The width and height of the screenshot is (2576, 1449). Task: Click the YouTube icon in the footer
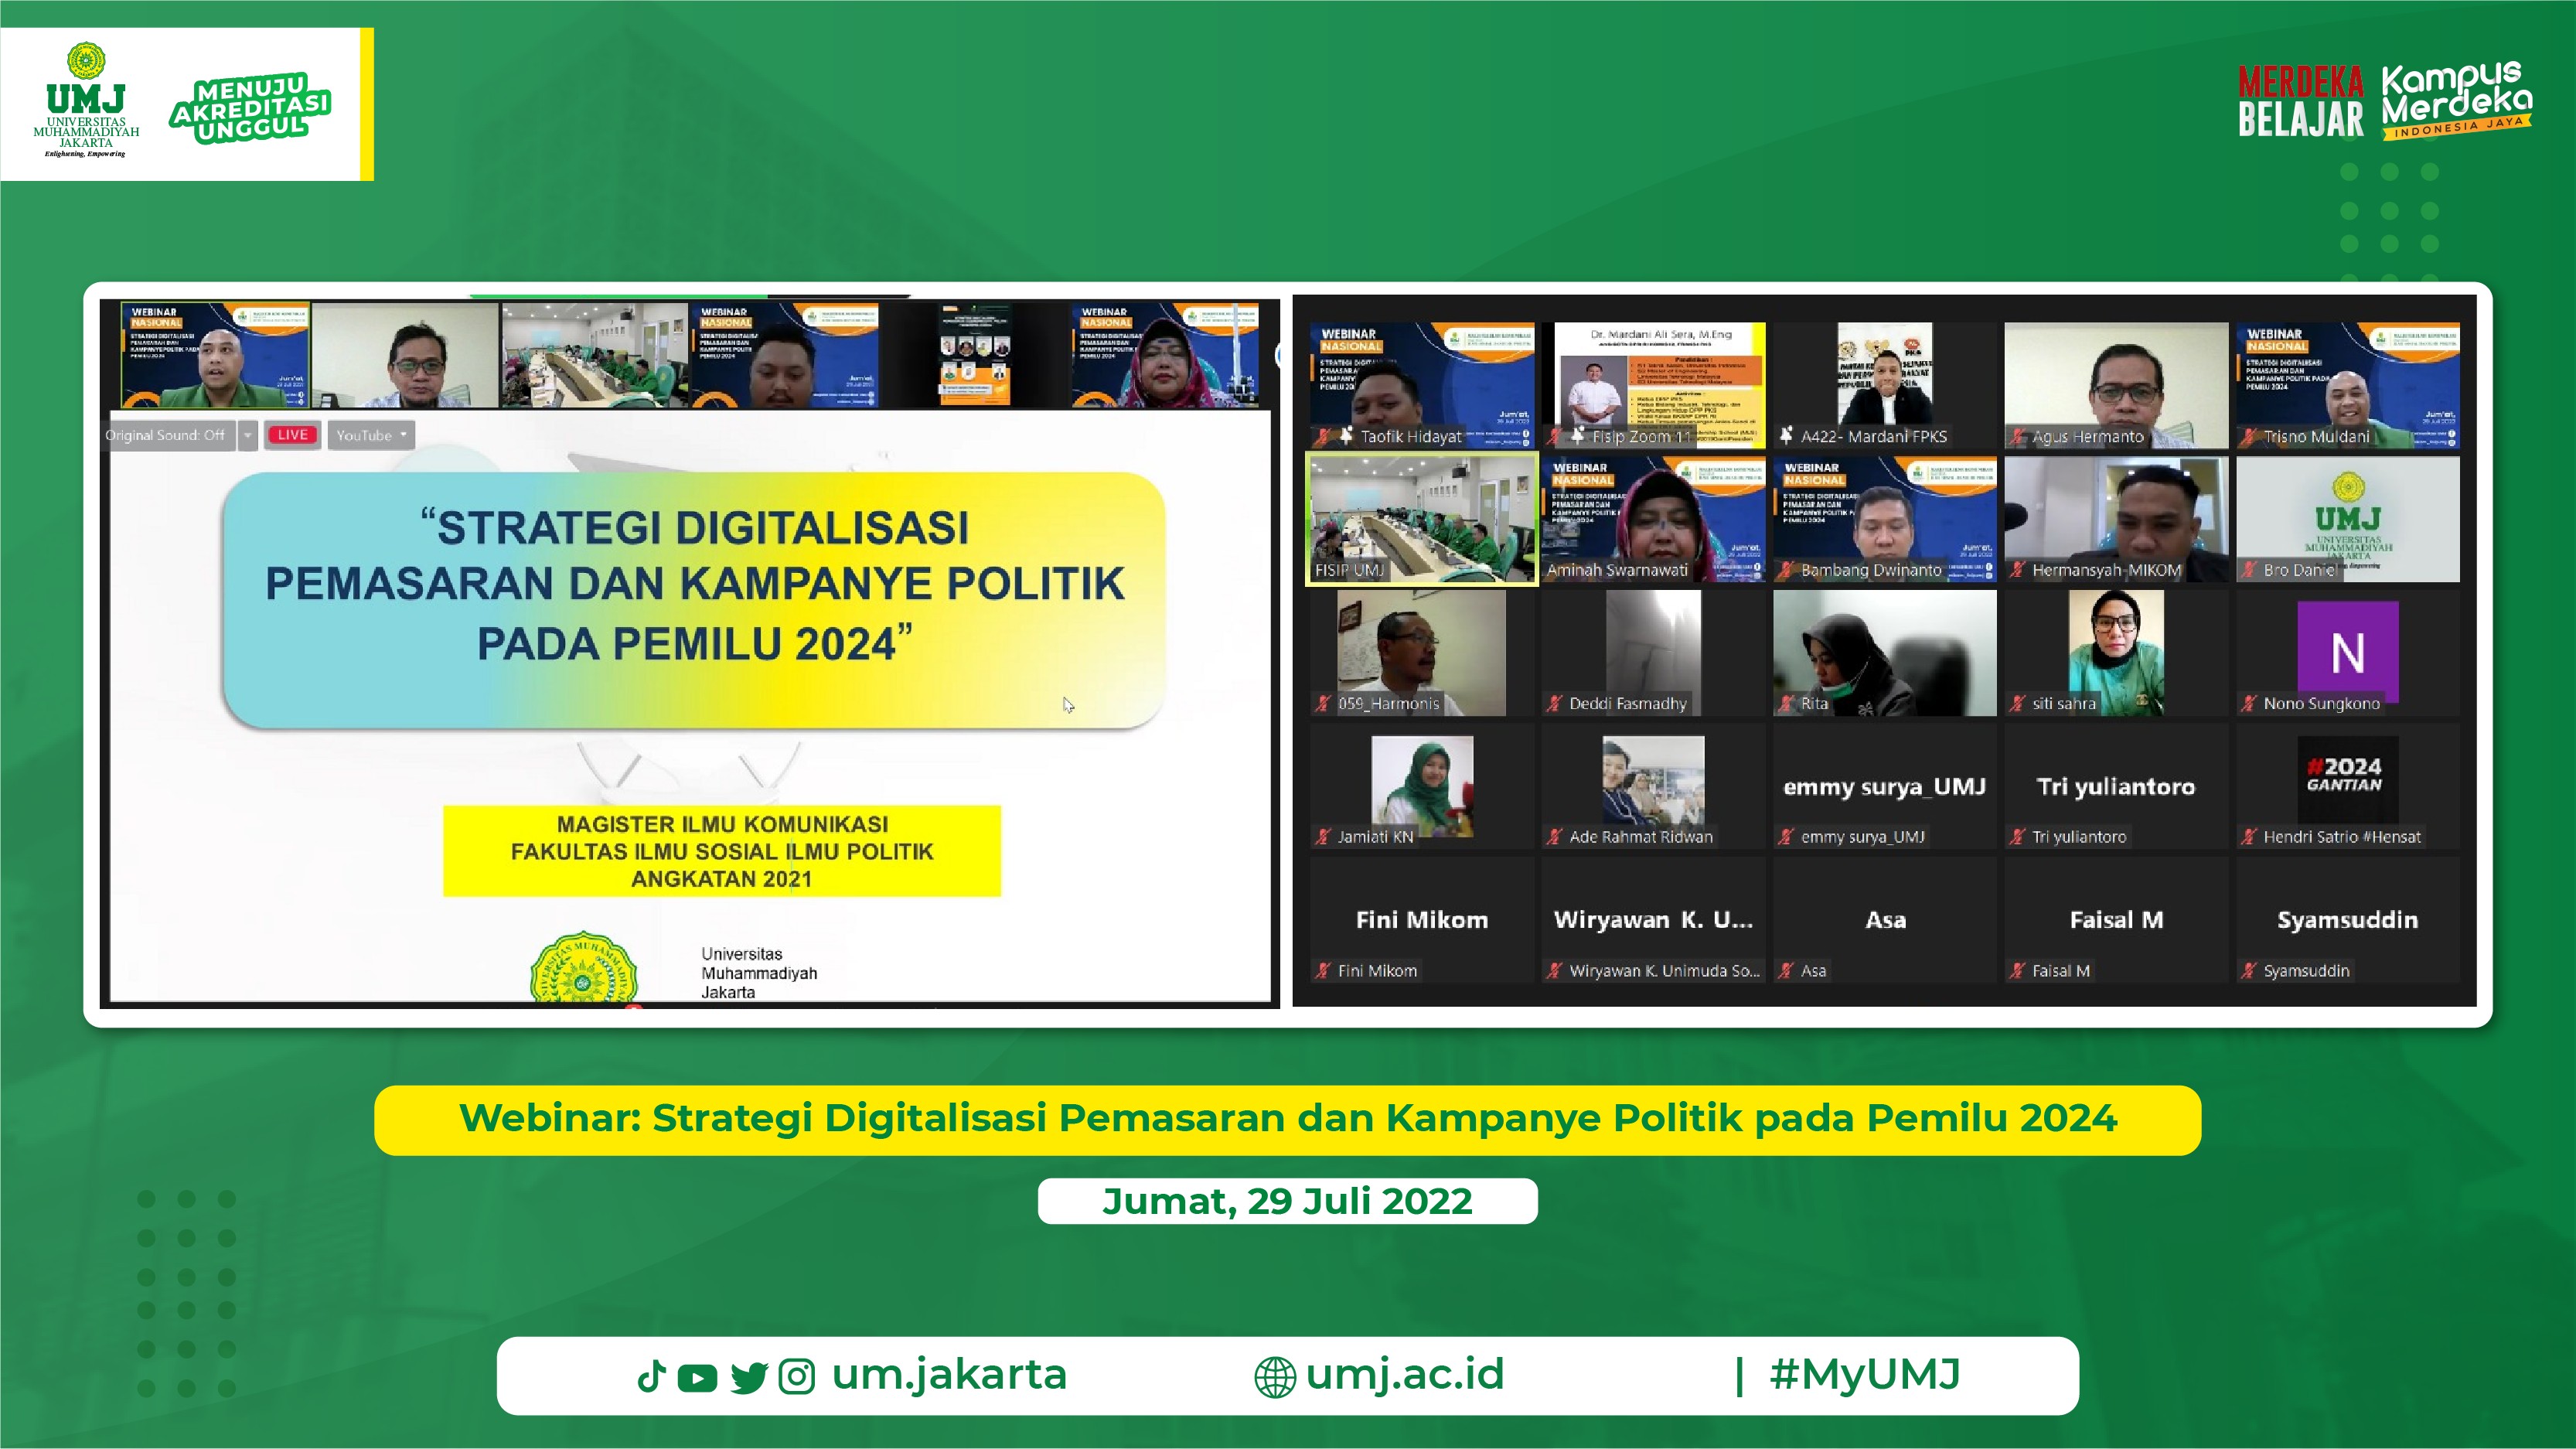(697, 1377)
